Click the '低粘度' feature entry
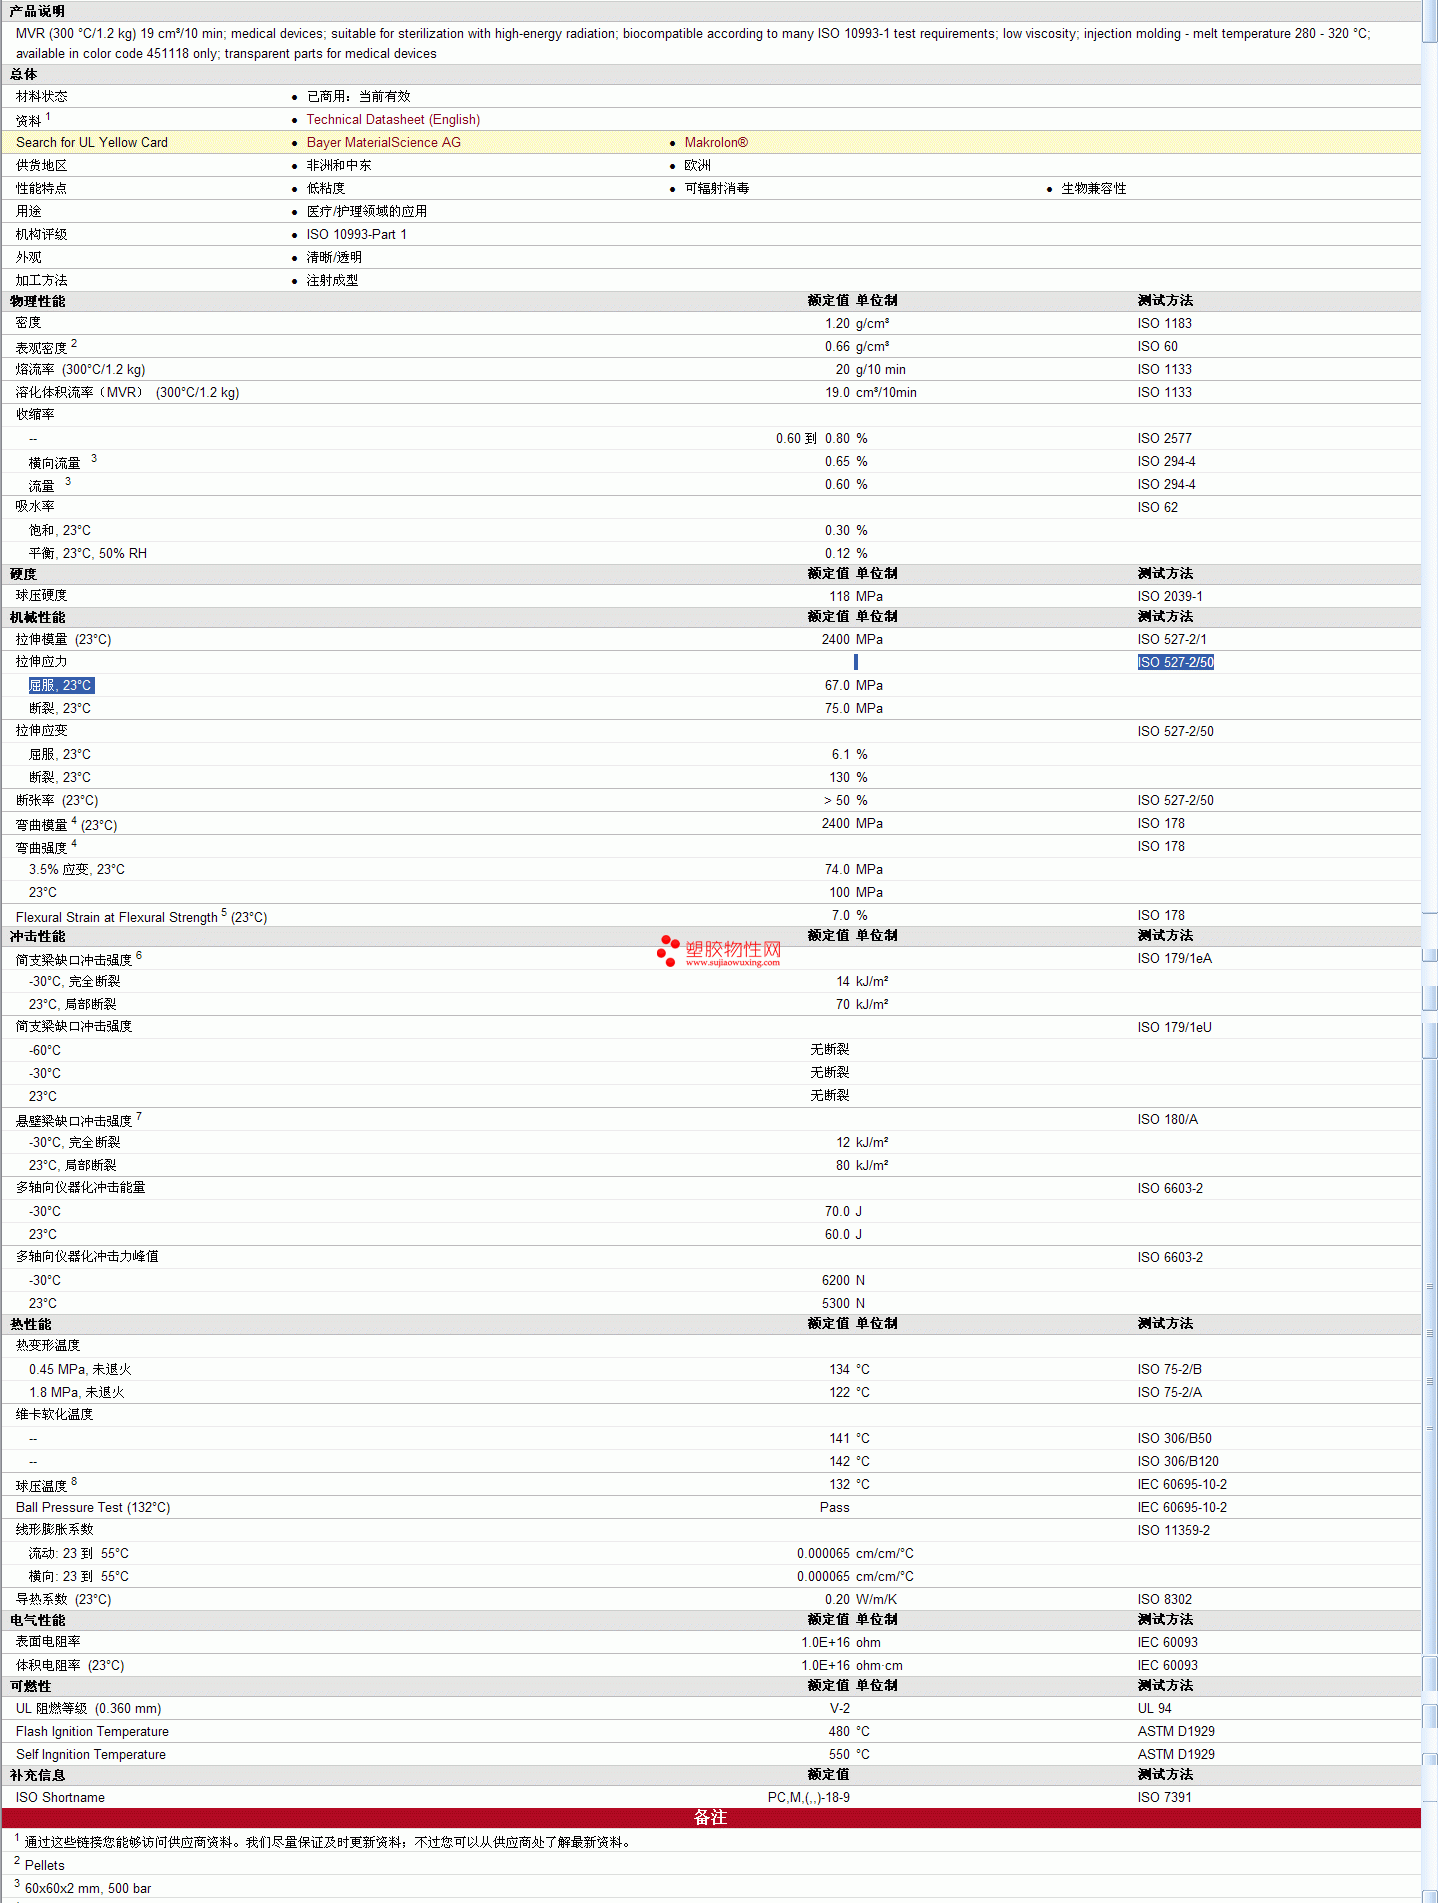This screenshot has width=1438, height=1903. tap(326, 189)
